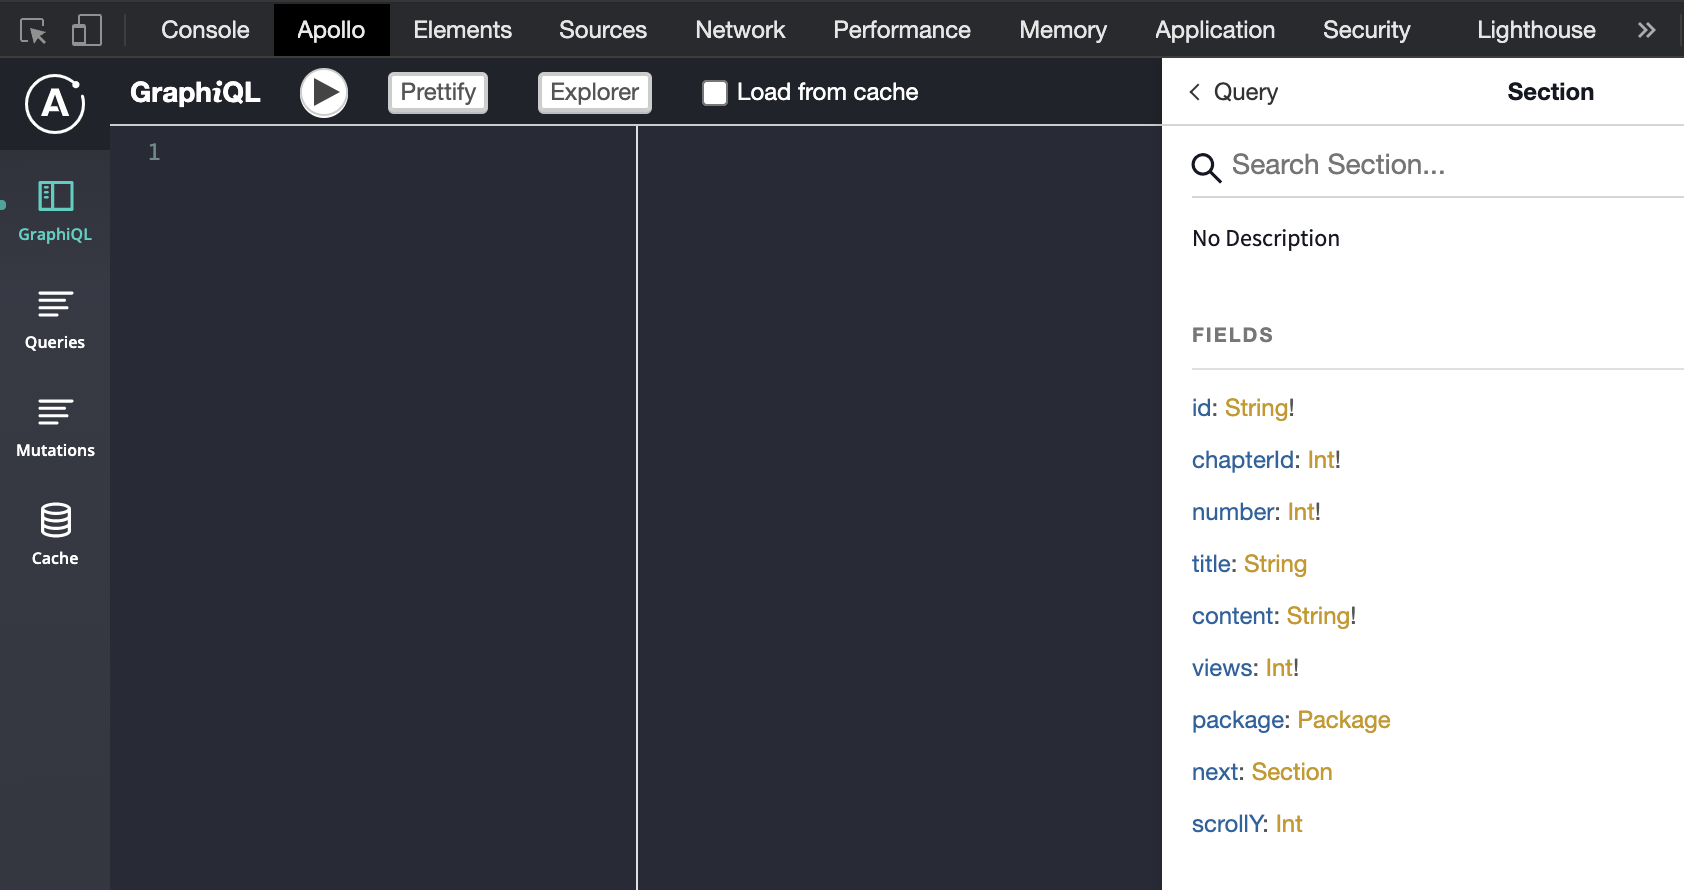Open the Cache sidebar panel
1684x890 pixels.
pyautogui.click(x=55, y=535)
